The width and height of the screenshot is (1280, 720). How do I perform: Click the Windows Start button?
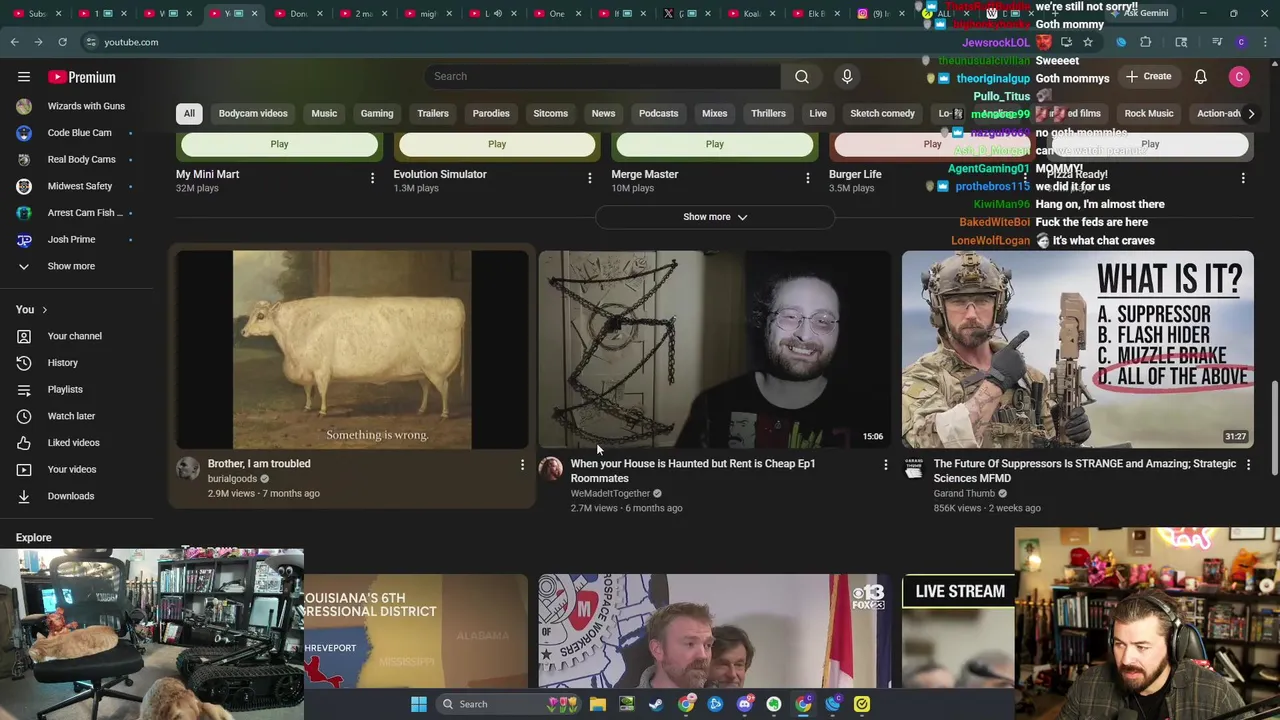419,704
